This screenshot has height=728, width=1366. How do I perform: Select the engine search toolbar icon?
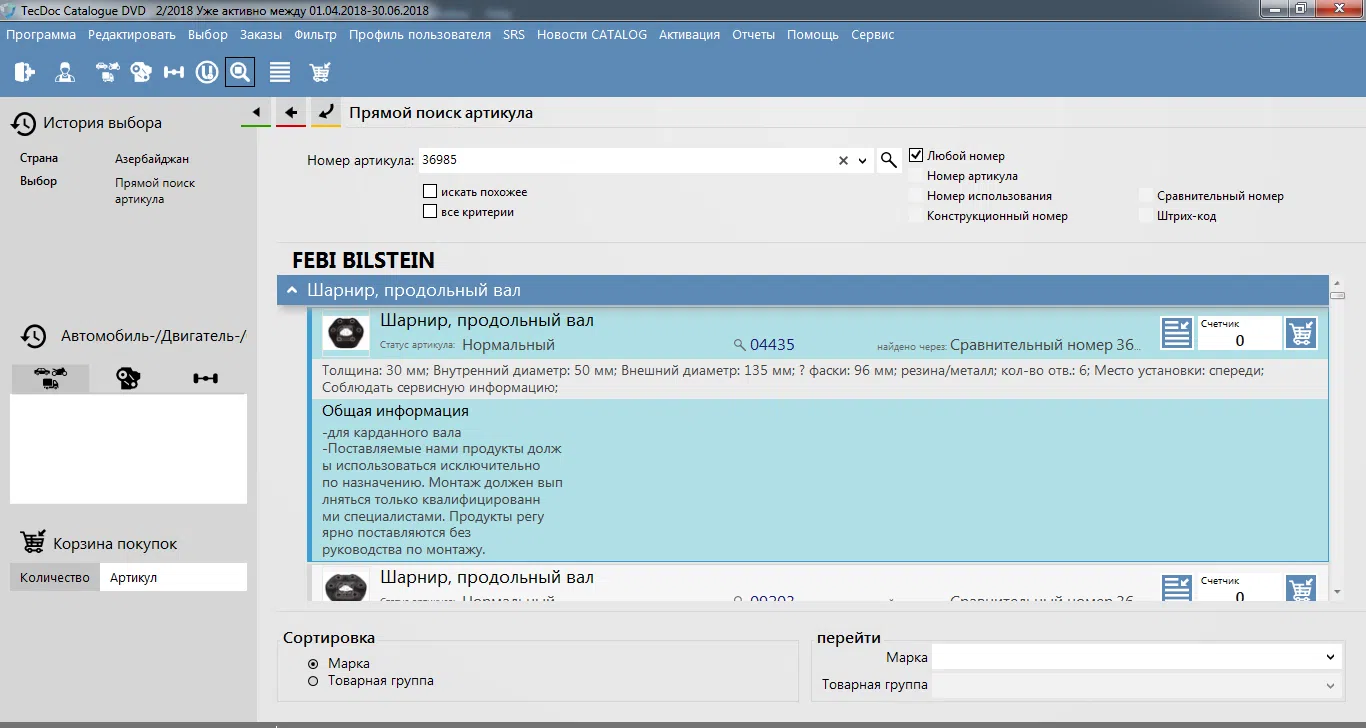pyautogui.click(x=141, y=72)
